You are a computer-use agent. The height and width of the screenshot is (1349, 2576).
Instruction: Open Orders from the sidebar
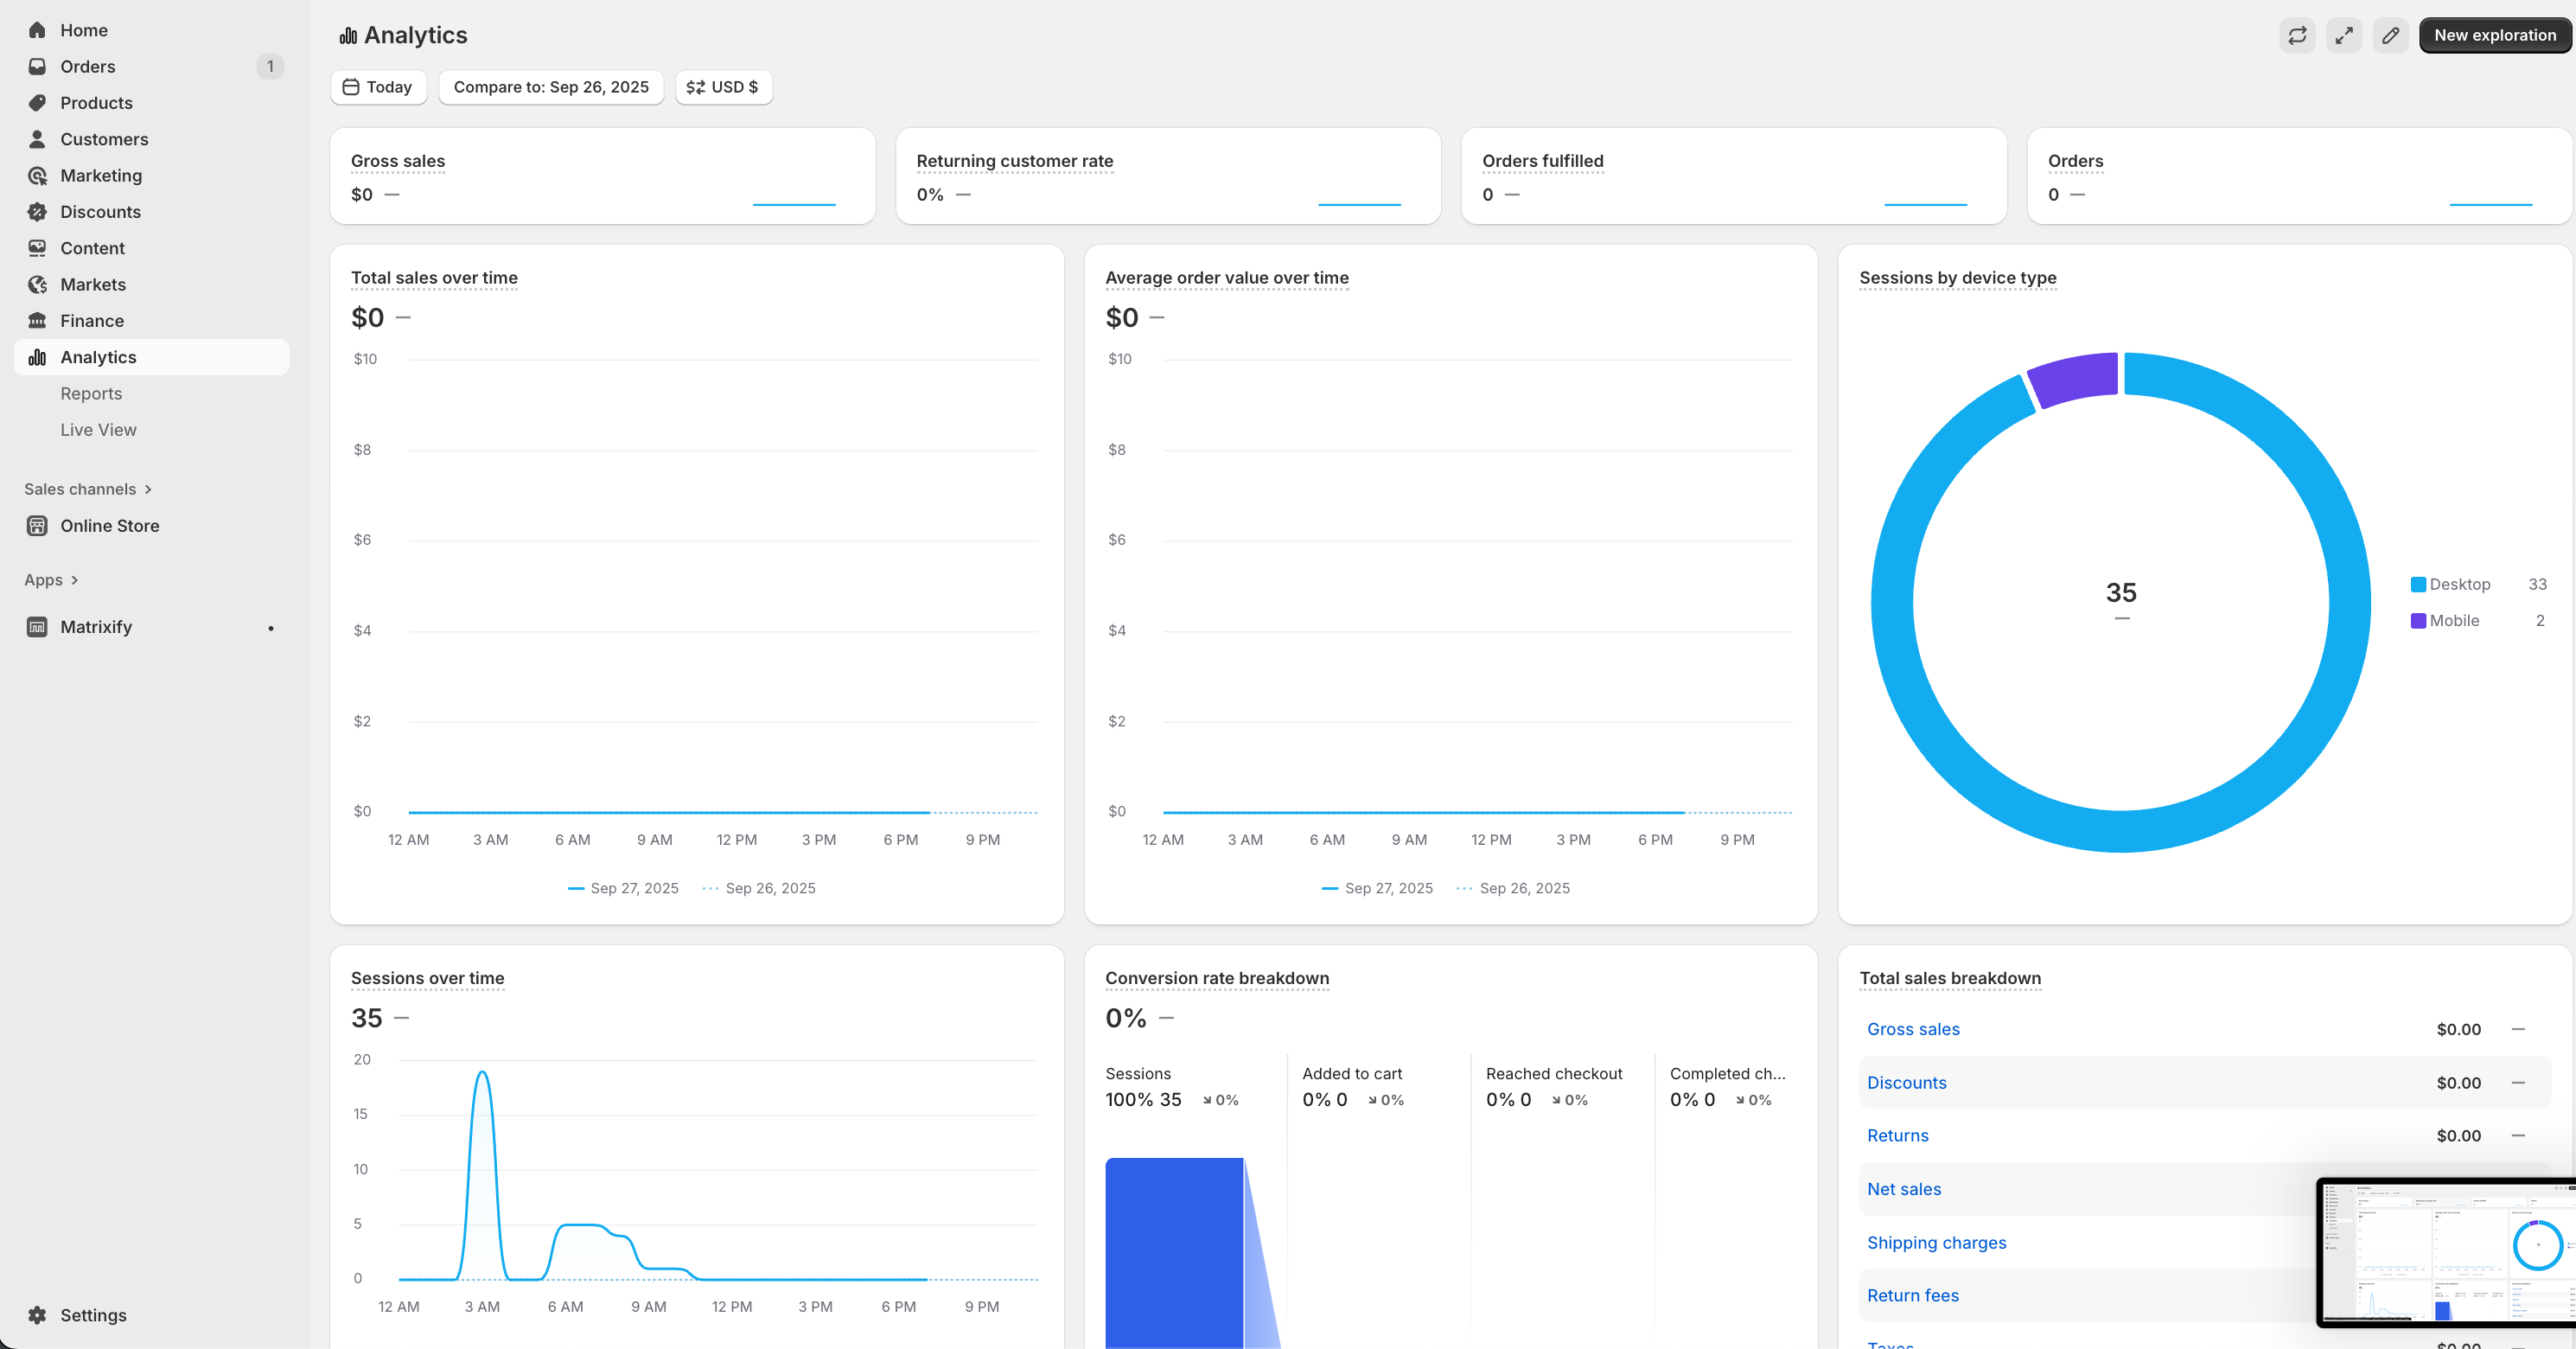point(88,66)
